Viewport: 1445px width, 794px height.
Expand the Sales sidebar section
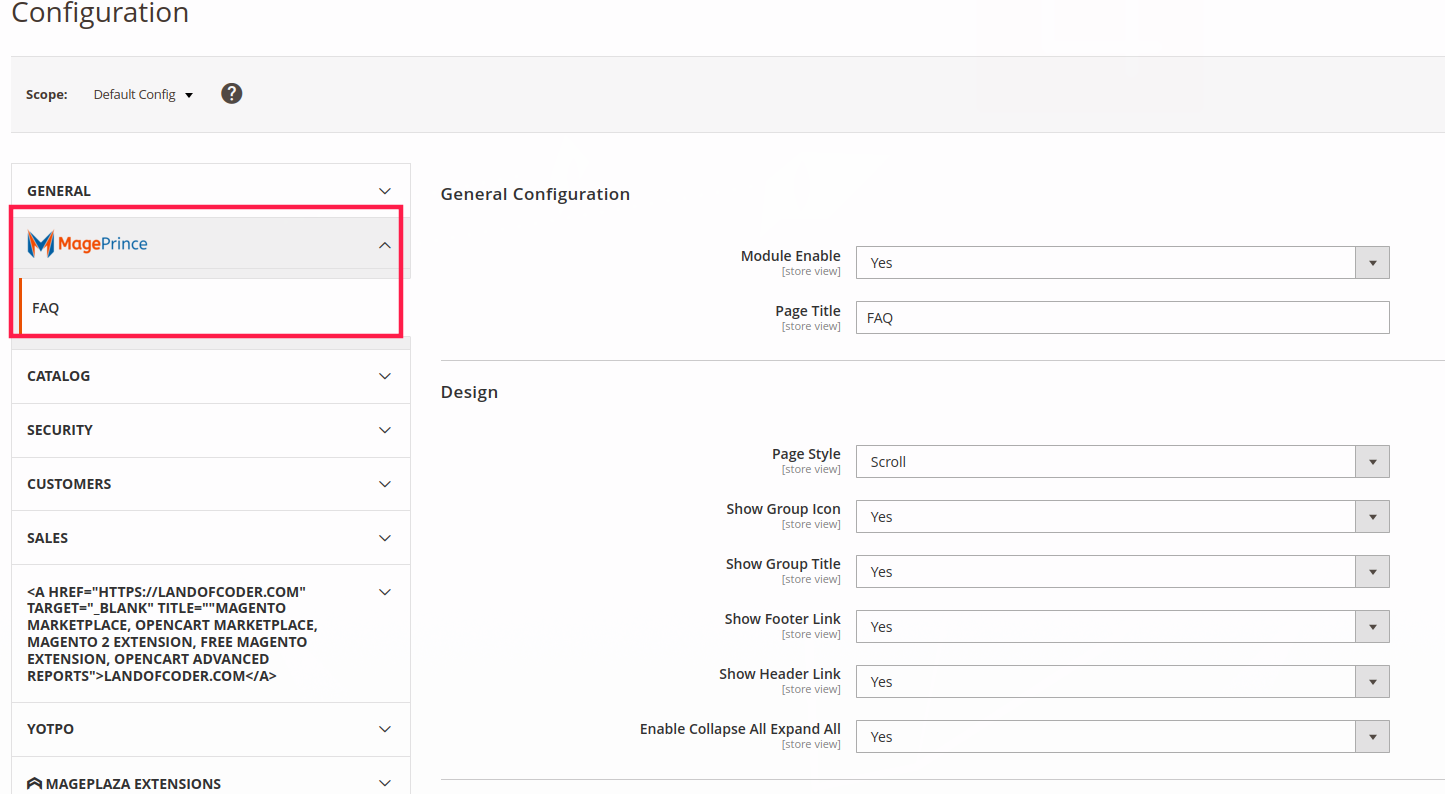coord(210,538)
